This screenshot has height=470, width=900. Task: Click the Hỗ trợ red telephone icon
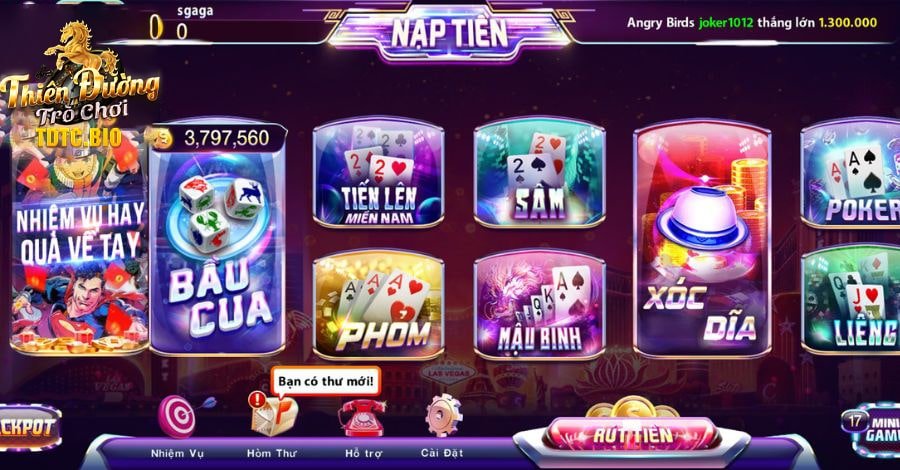362,417
